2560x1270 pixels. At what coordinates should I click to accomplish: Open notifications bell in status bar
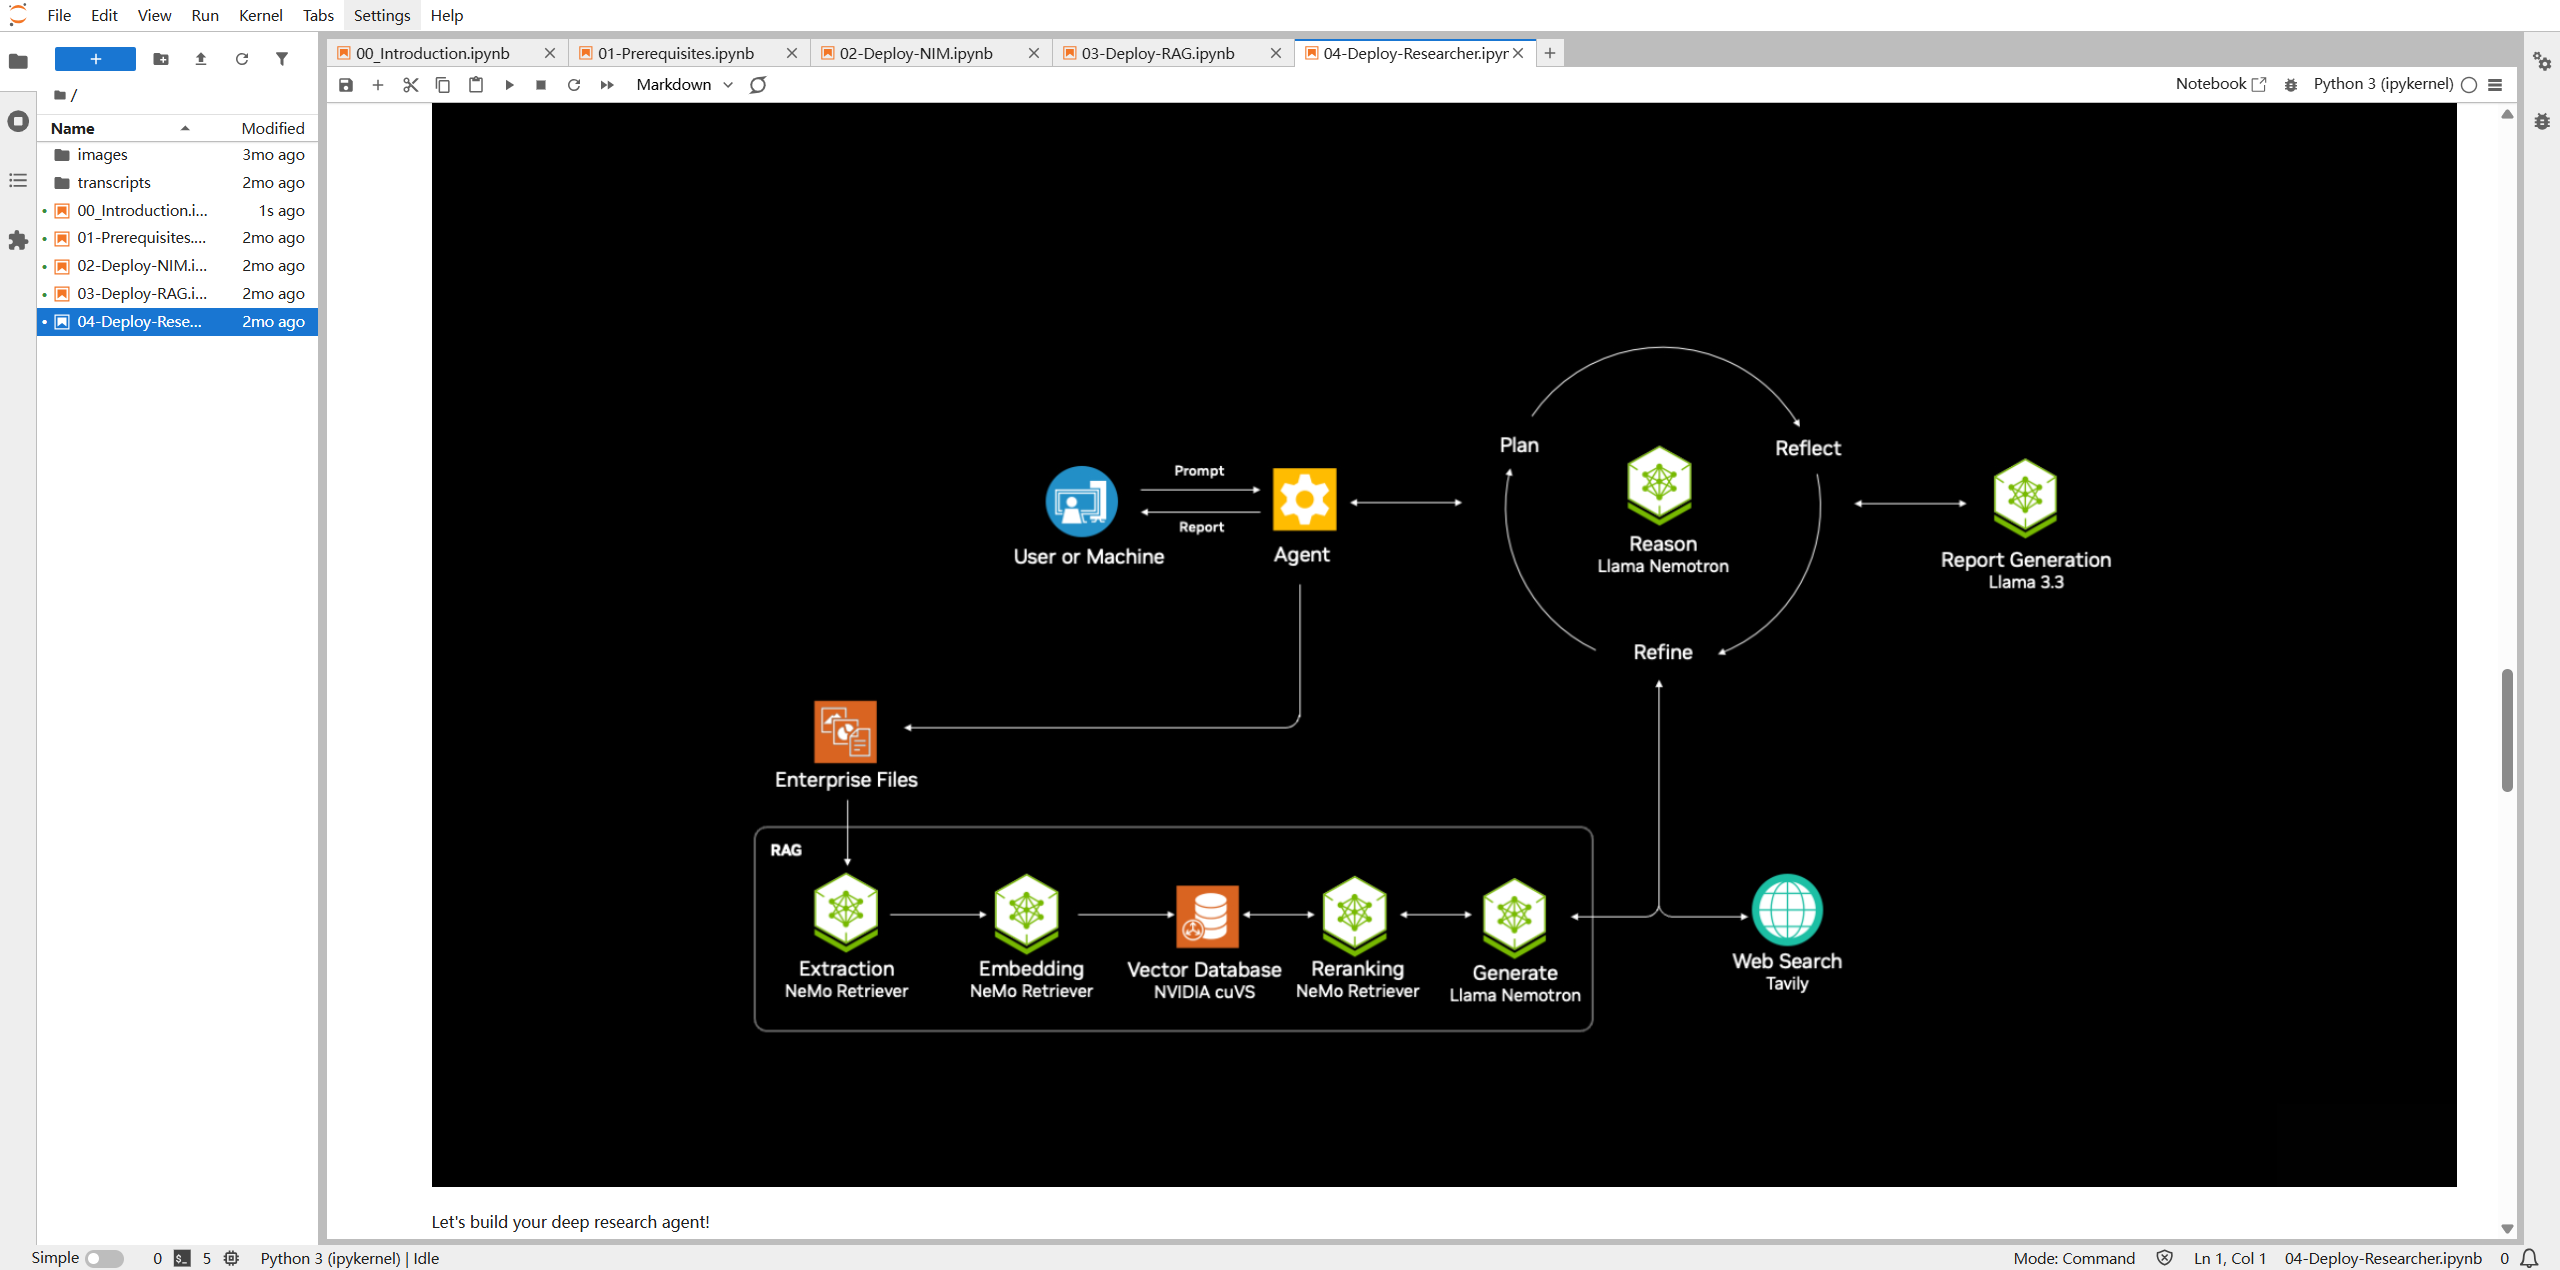coord(2529,1258)
